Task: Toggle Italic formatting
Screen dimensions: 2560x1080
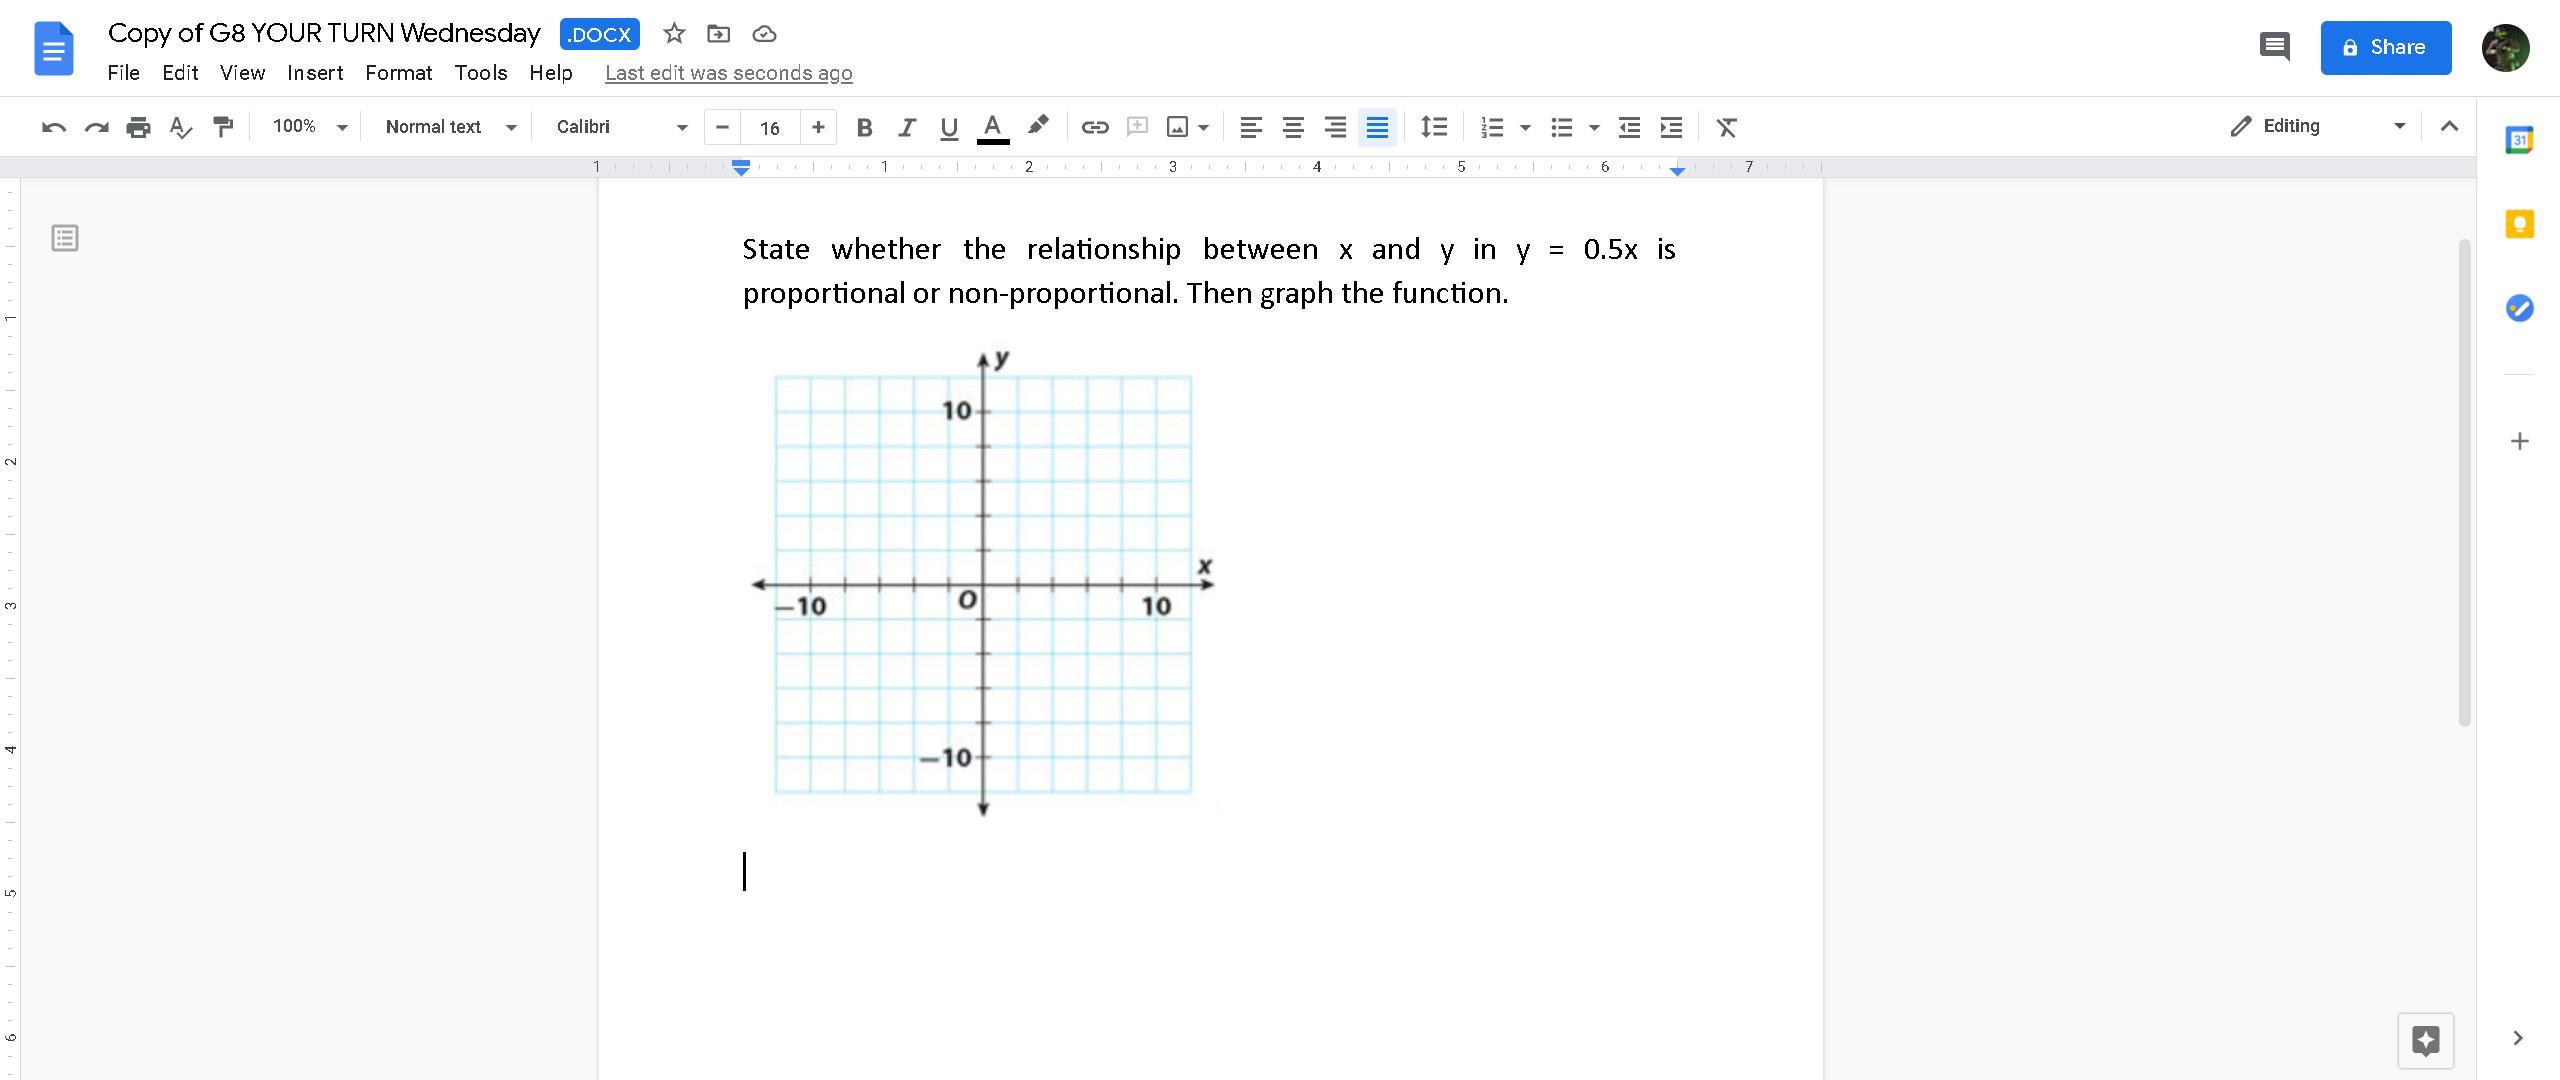Action: click(x=907, y=127)
